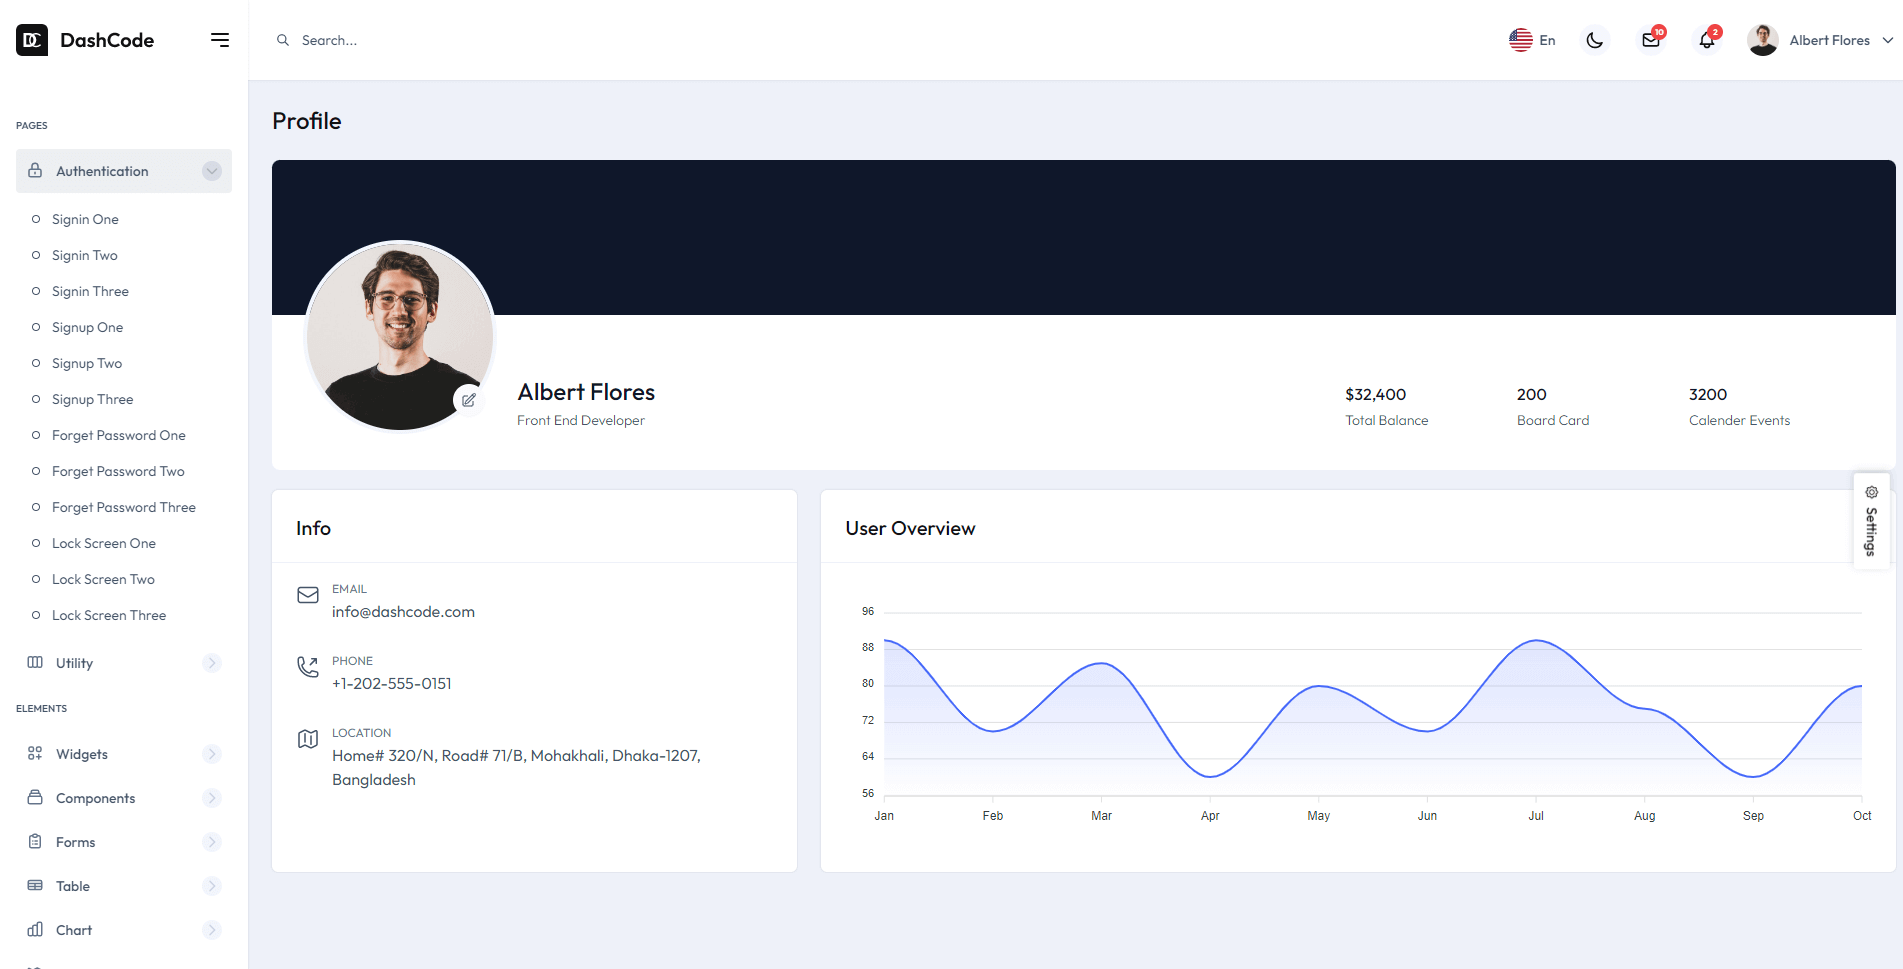Screen dimensions: 1903x969
Task: Click the header avatar thumbnail
Action: coord(1762,40)
